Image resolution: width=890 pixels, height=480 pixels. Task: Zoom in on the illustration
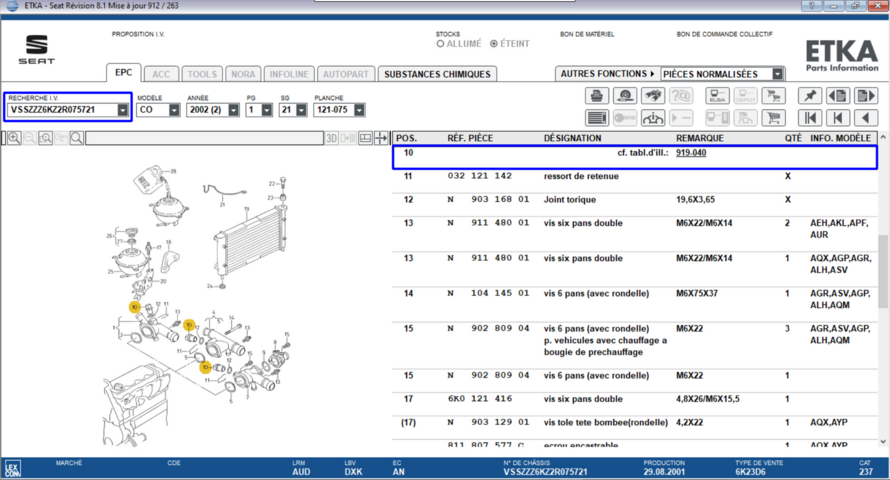(14, 138)
